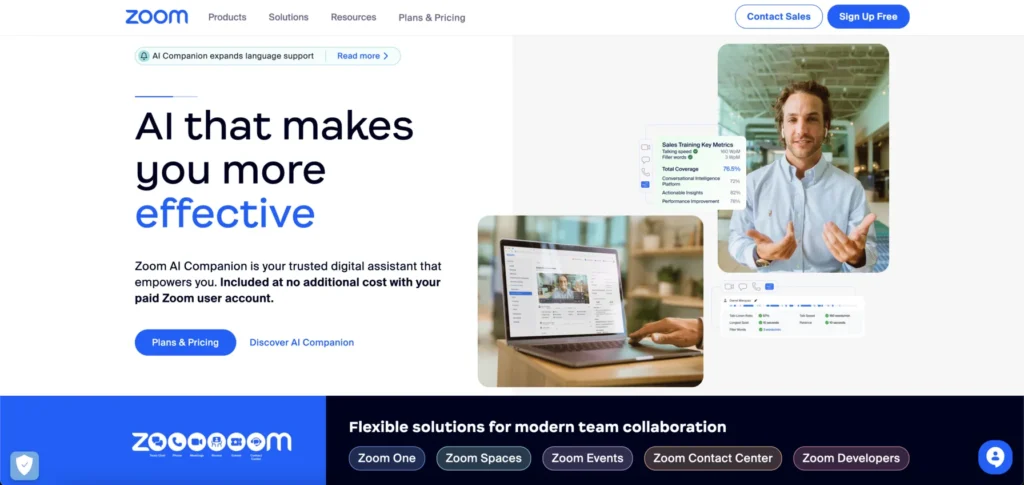The image size is (1024, 485).
Task: Click the Total Coverage 76.5% value
Action: [x=731, y=169]
